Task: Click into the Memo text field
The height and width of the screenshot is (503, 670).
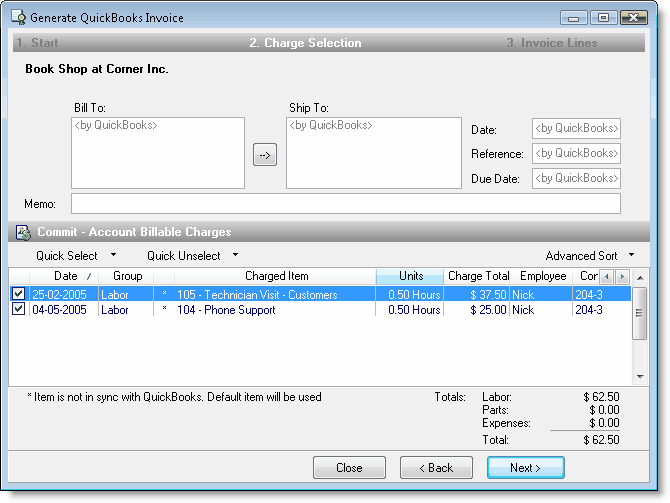Action: tap(345, 204)
